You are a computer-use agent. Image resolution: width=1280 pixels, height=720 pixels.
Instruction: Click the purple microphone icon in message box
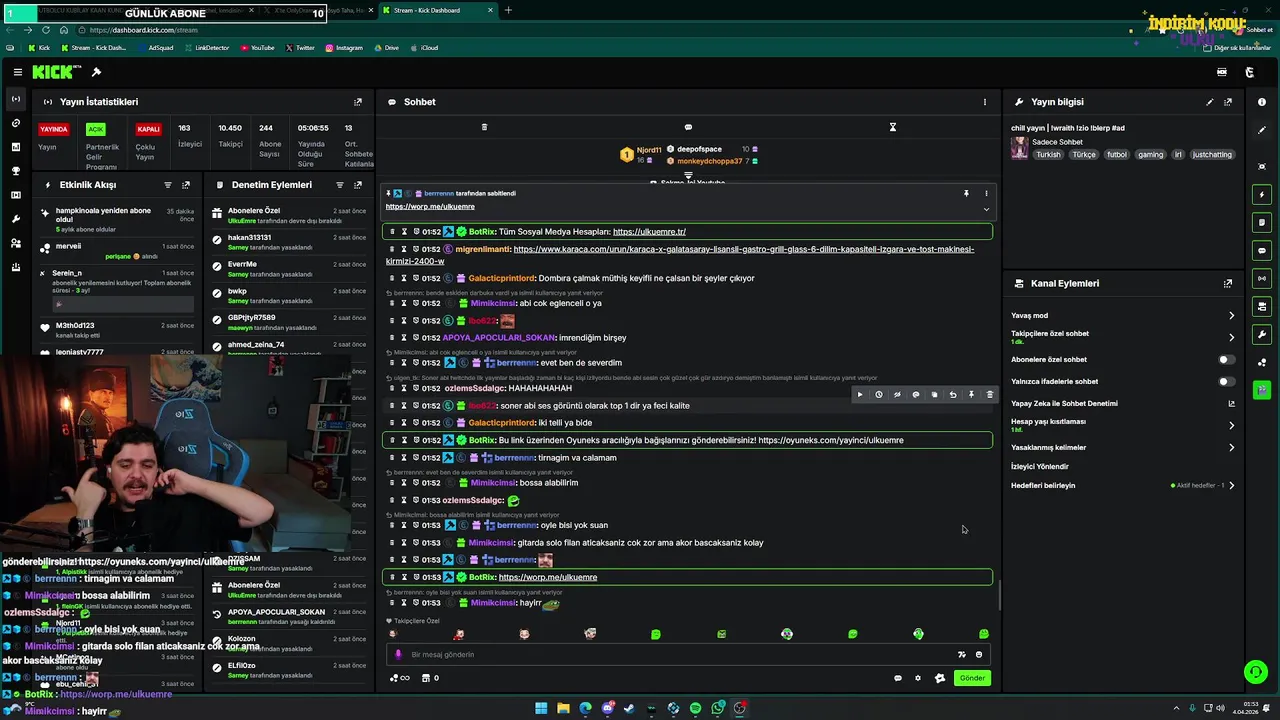tap(398, 655)
